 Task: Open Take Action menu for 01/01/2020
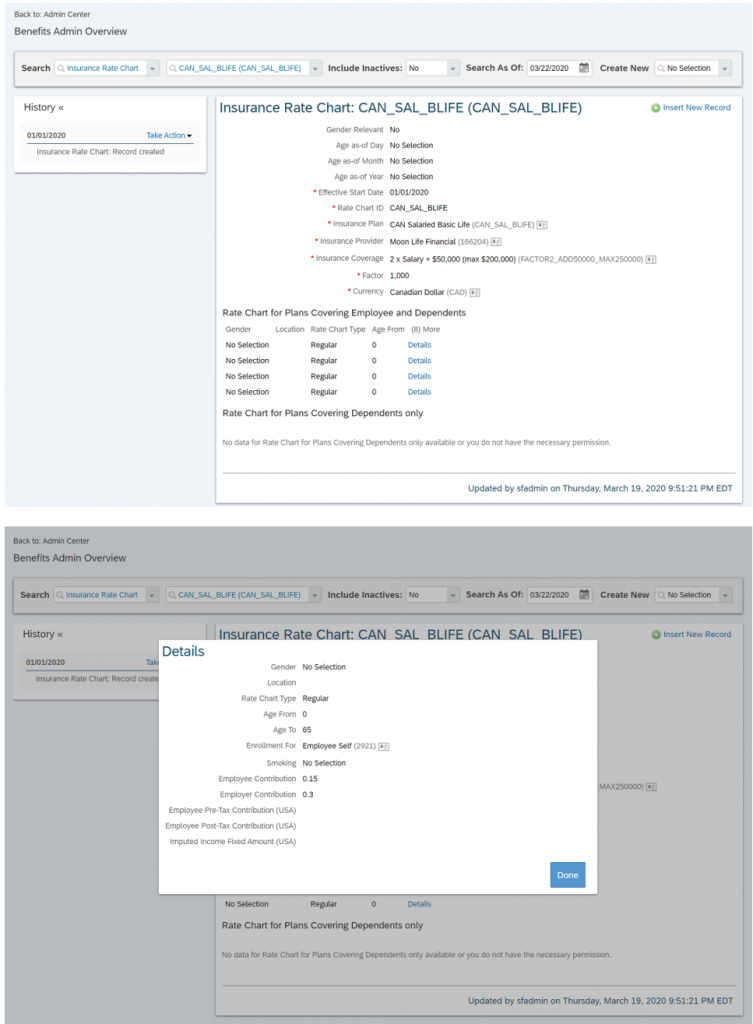[168, 135]
